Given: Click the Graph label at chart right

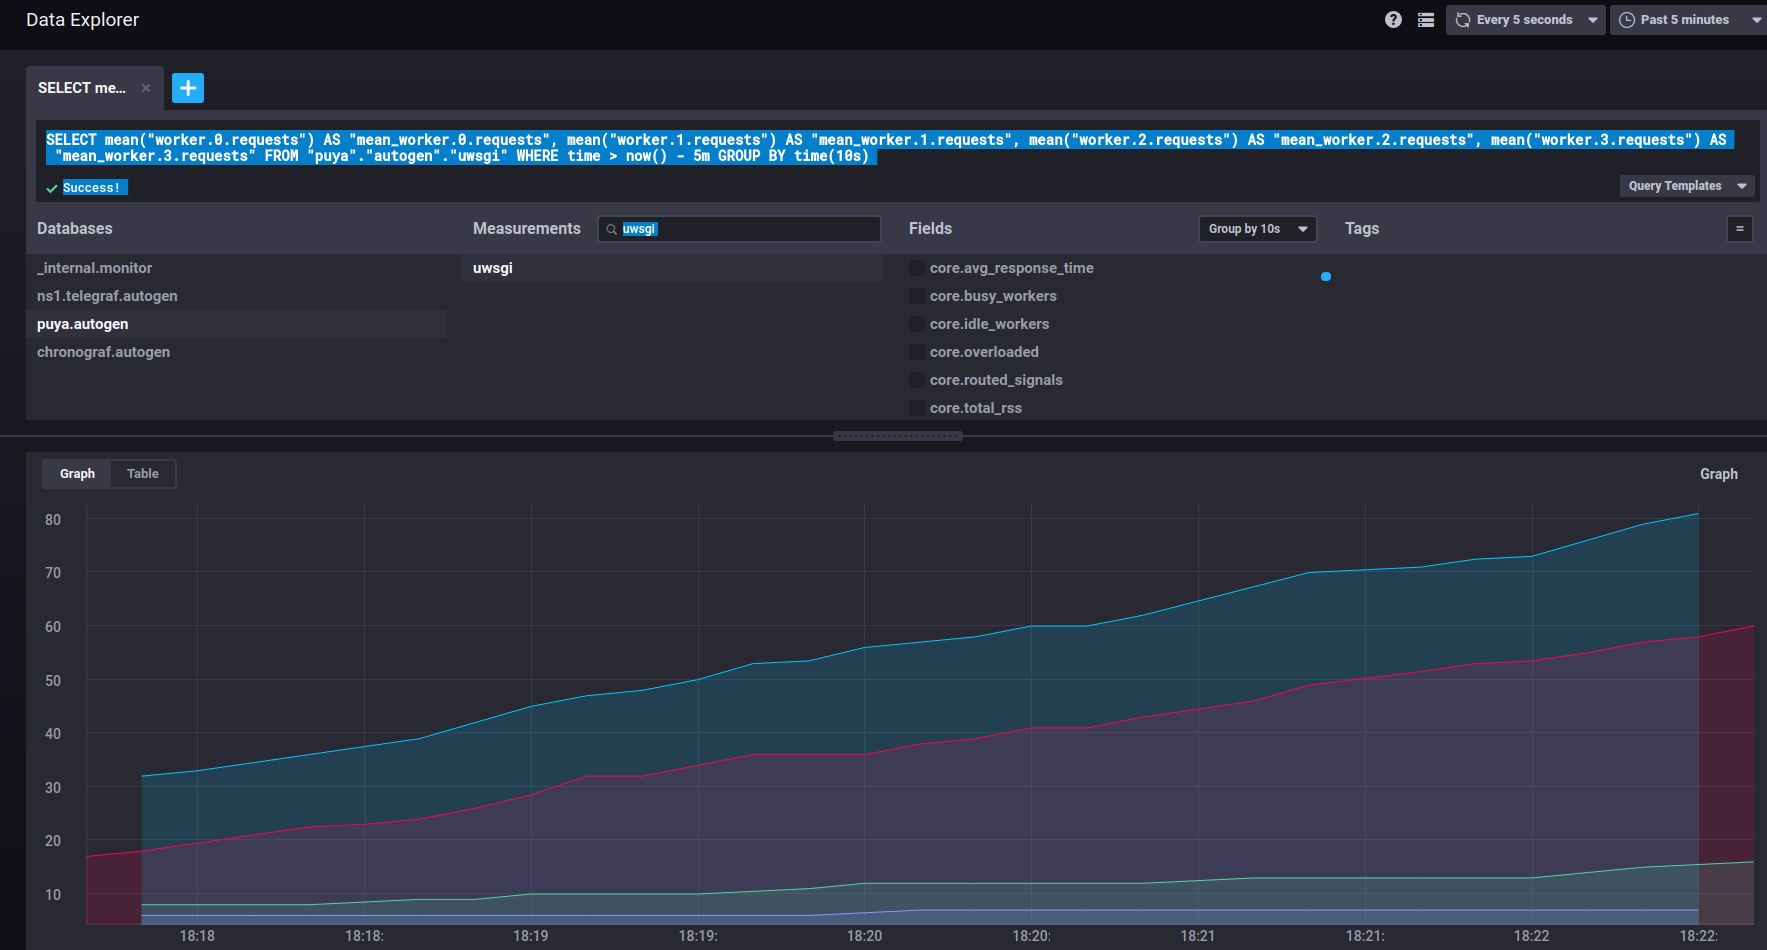Looking at the screenshot, I should (x=1718, y=474).
